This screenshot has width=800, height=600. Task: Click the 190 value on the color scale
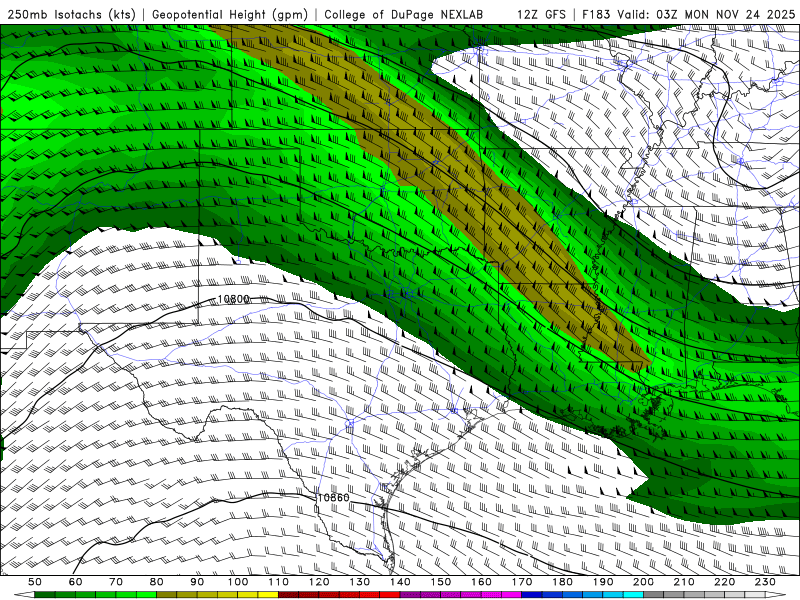click(603, 582)
